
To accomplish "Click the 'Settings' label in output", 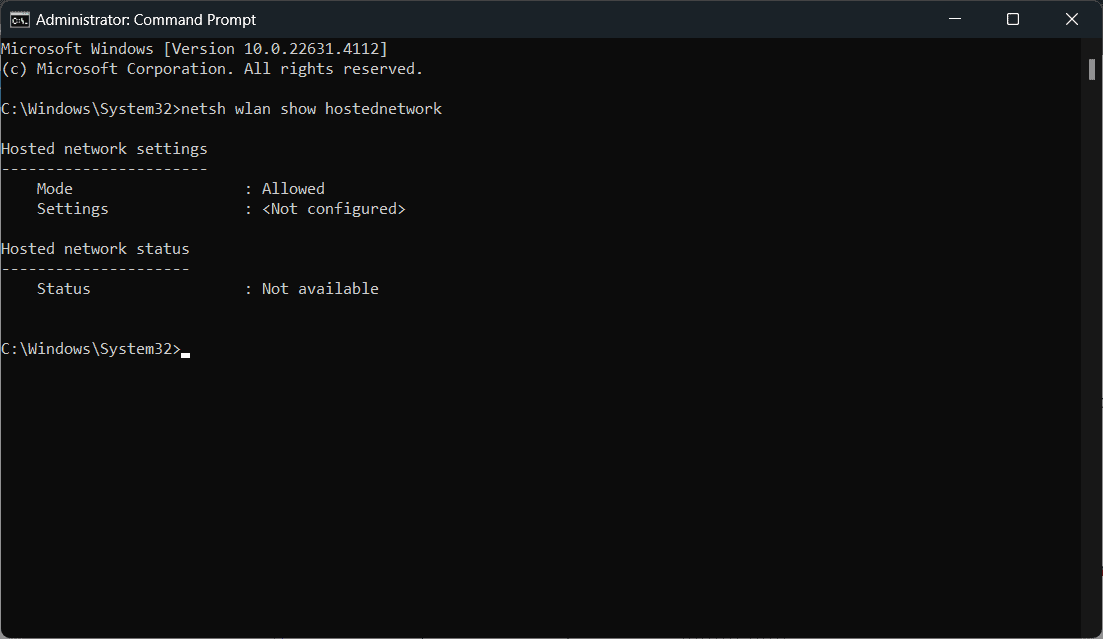I will [x=72, y=209].
